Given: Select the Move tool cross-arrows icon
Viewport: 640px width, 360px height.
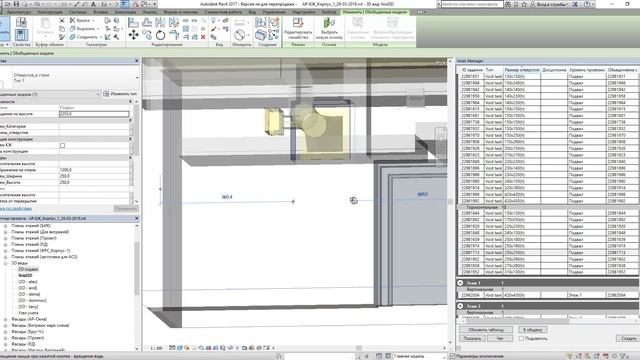Looking at the screenshot, I should [133, 35].
